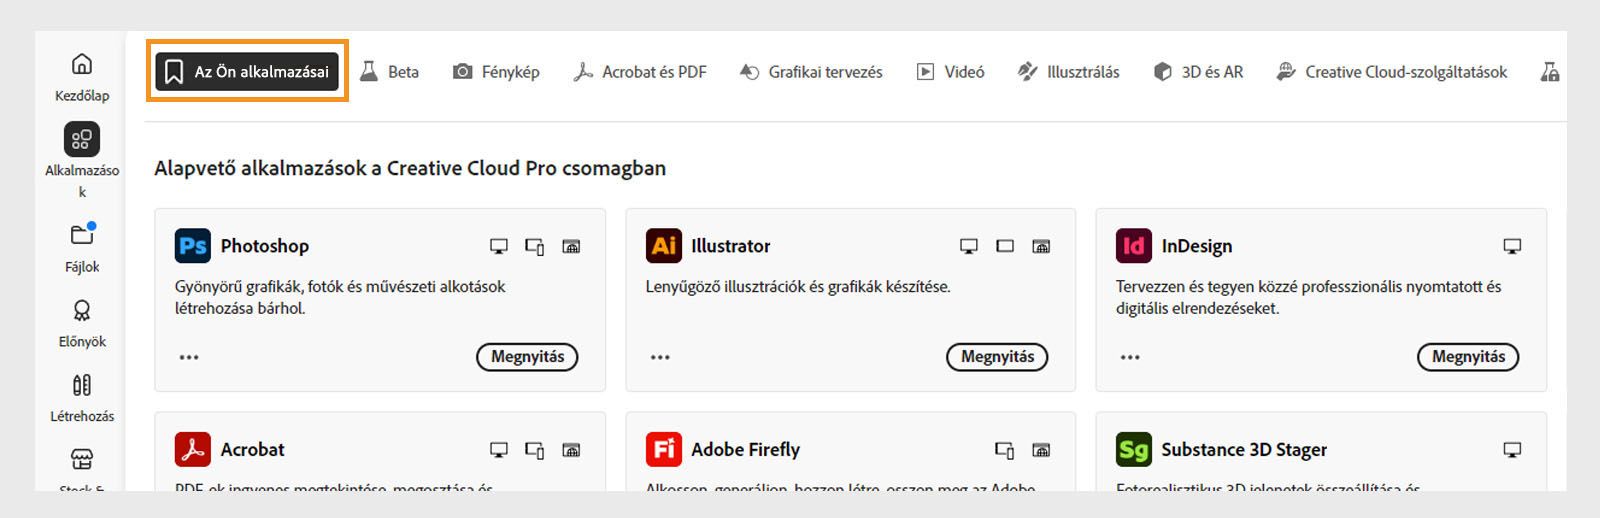This screenshot has height=518, width=1600.
Task: Click Photoshop desktop platform icon
Action: [x=498, y=246]
